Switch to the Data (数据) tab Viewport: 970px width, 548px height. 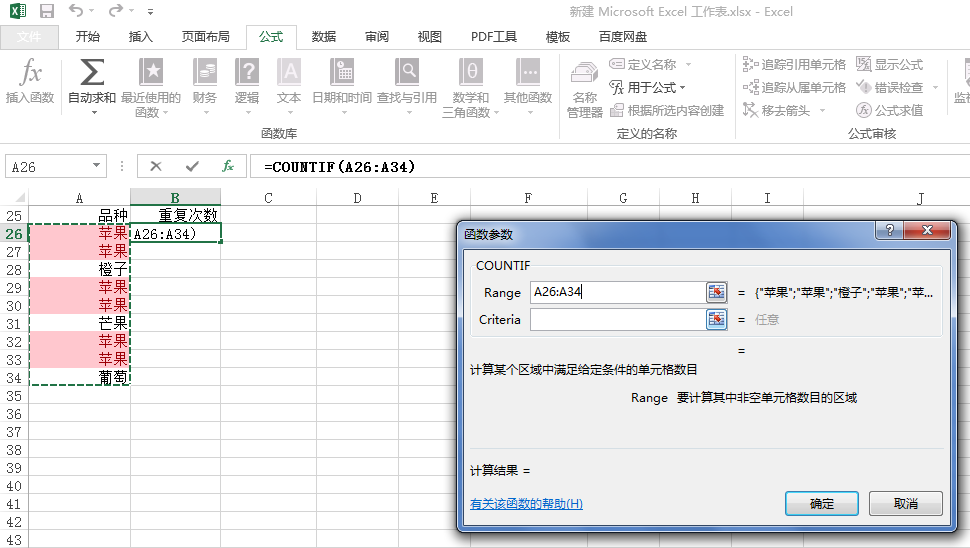(324, 36)
